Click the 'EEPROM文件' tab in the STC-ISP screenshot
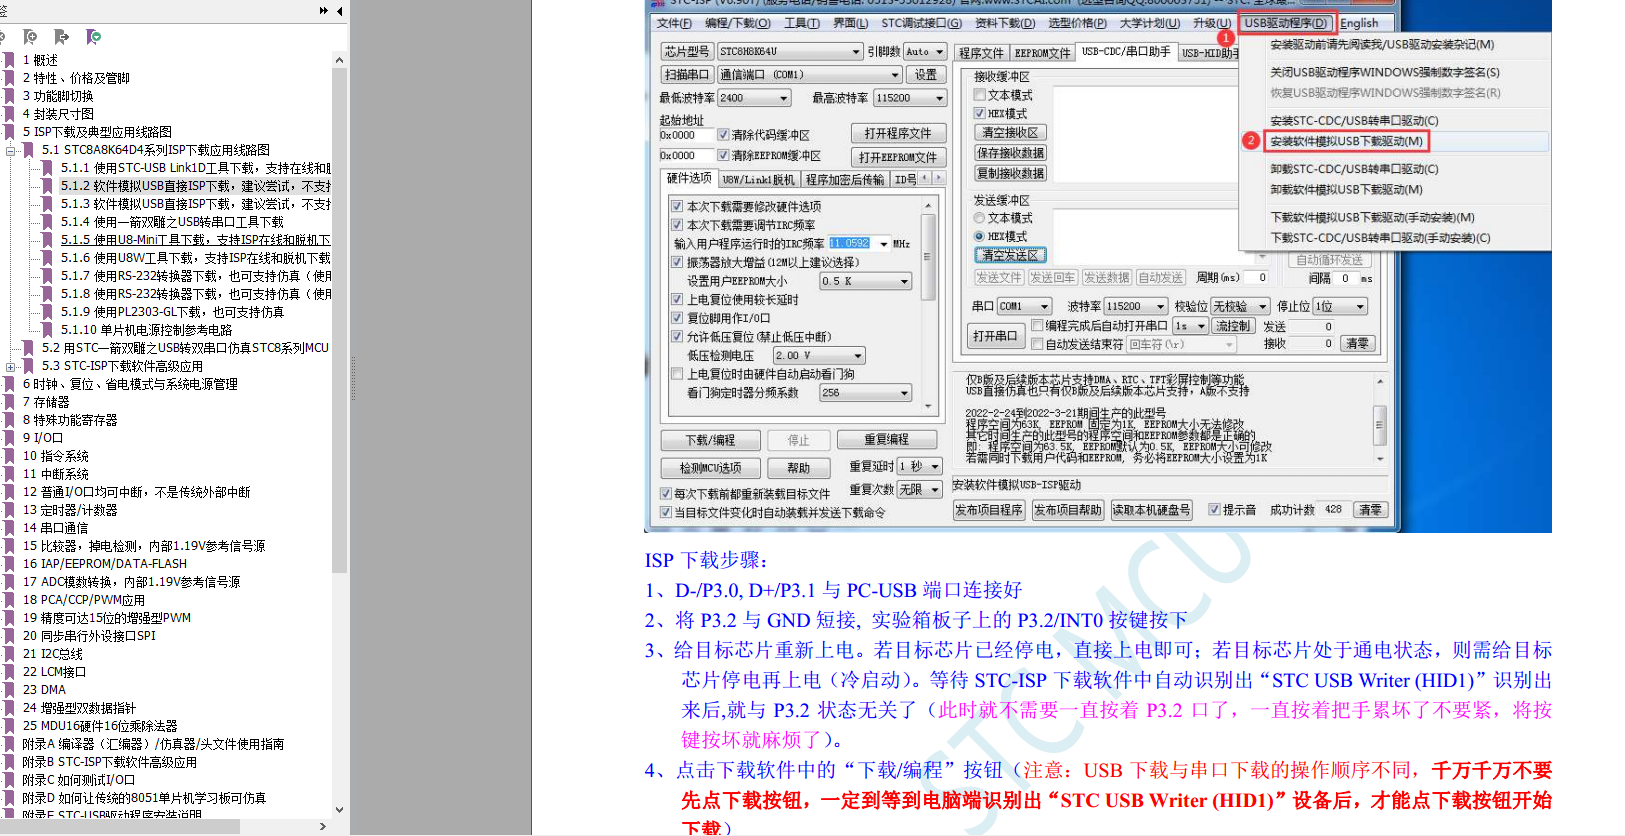Viewport: 1625px width, 836px height. click(1042, 53)
